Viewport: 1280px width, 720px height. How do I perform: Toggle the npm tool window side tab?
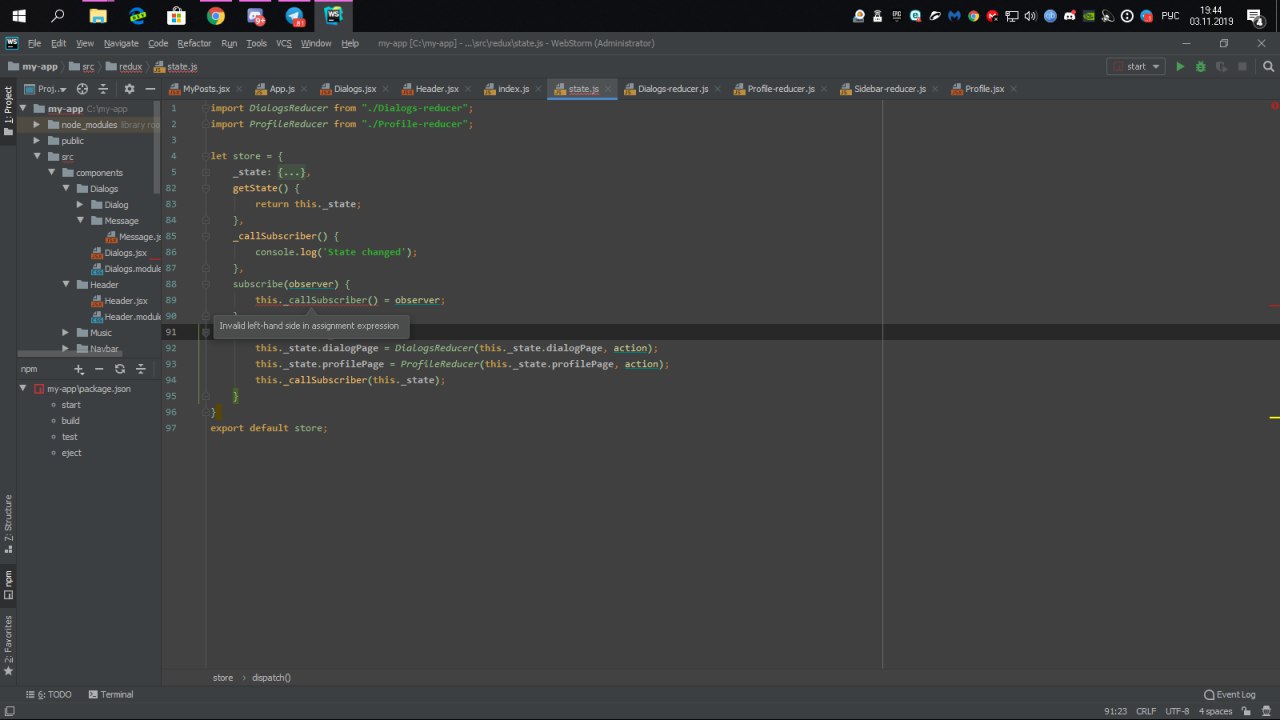(8, 584)
